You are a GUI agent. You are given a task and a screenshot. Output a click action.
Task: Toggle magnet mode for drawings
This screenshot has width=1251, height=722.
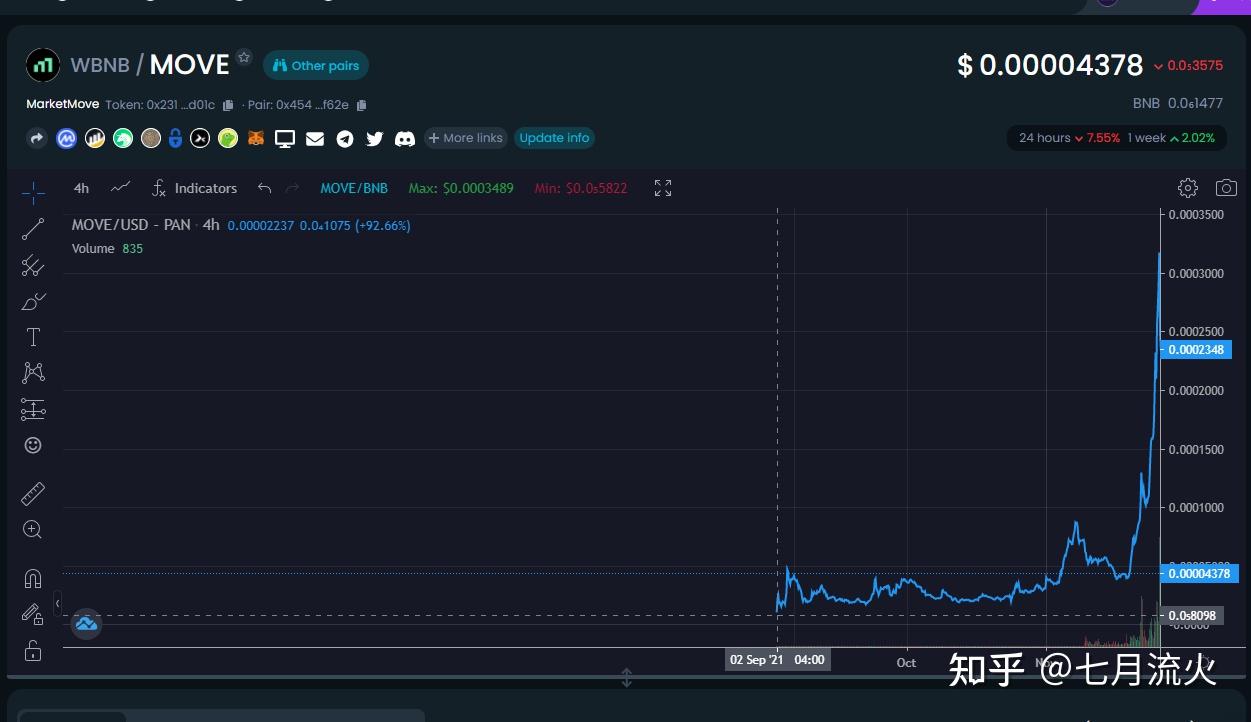[33, 578]
